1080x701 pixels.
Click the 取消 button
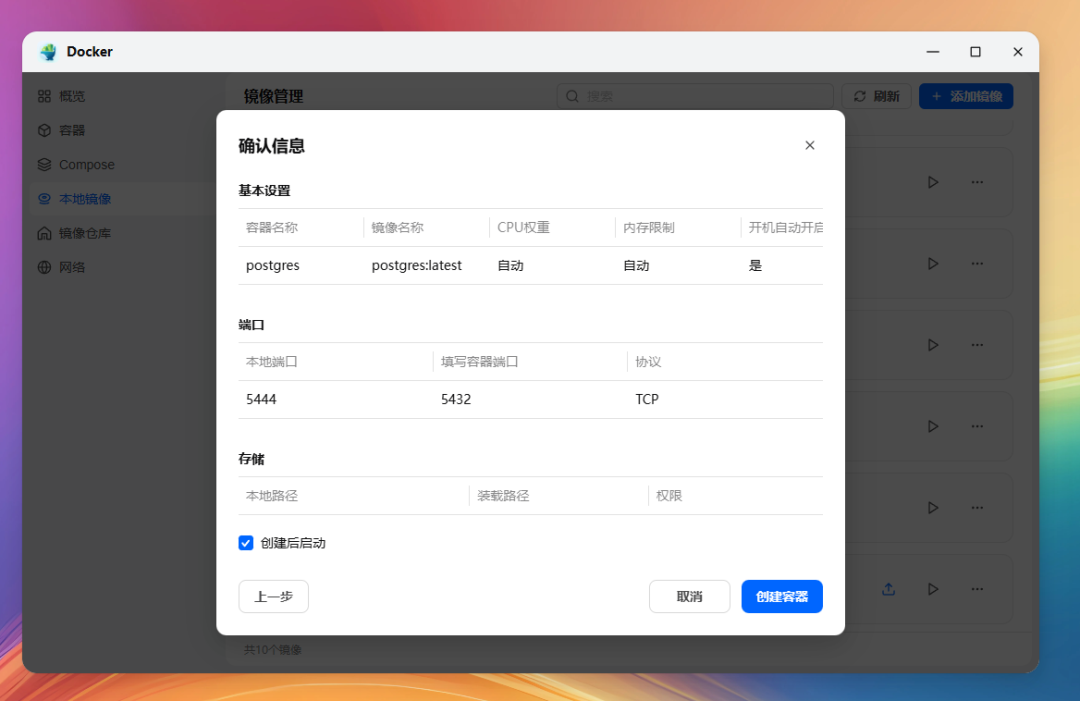click(x=689, y=596)
